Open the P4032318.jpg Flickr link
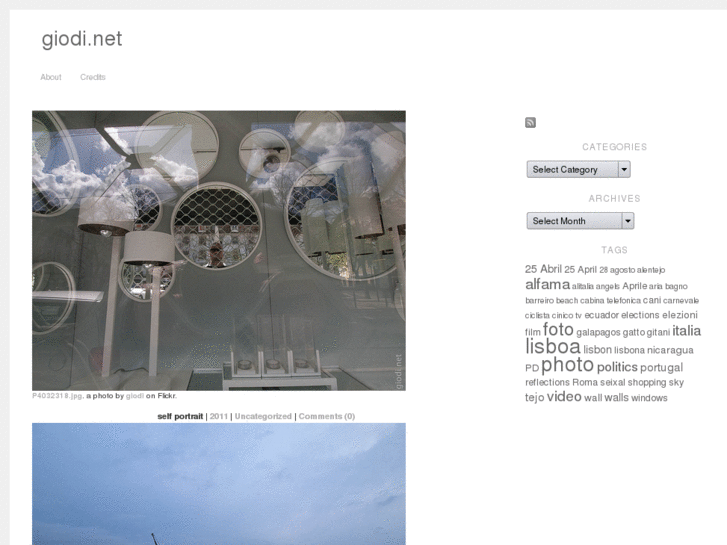 (57, 396)
